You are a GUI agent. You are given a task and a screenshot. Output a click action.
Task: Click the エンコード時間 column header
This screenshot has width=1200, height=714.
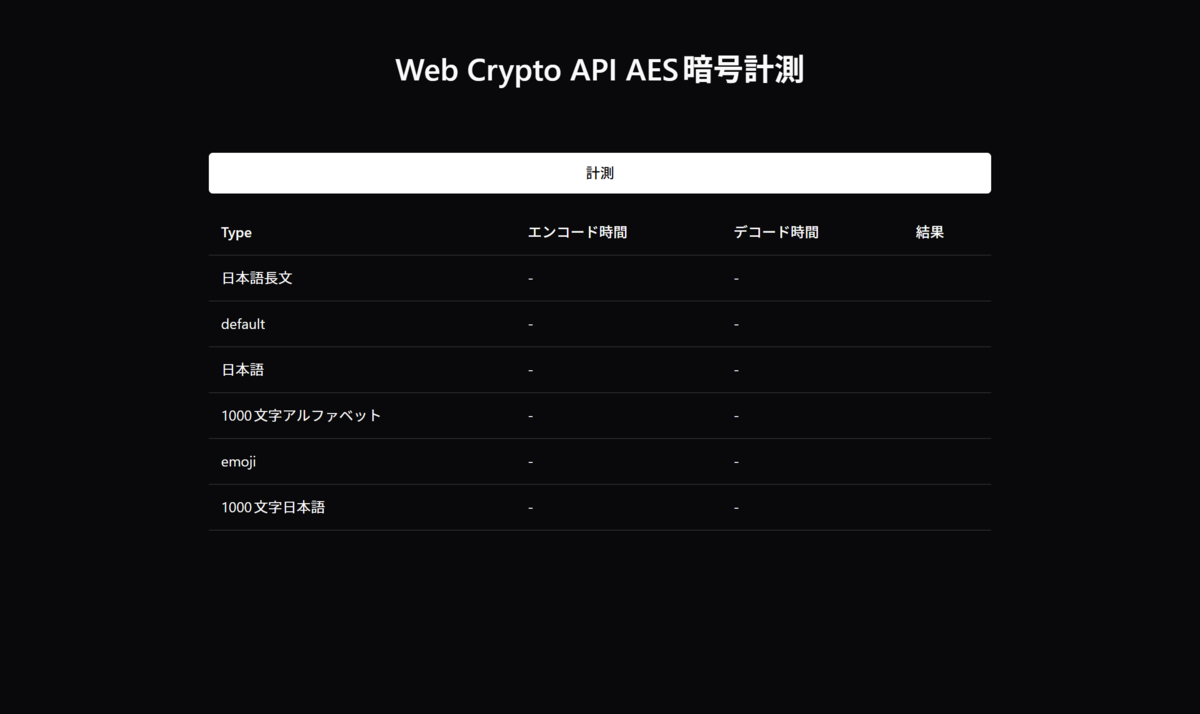(x=578, y=232)
